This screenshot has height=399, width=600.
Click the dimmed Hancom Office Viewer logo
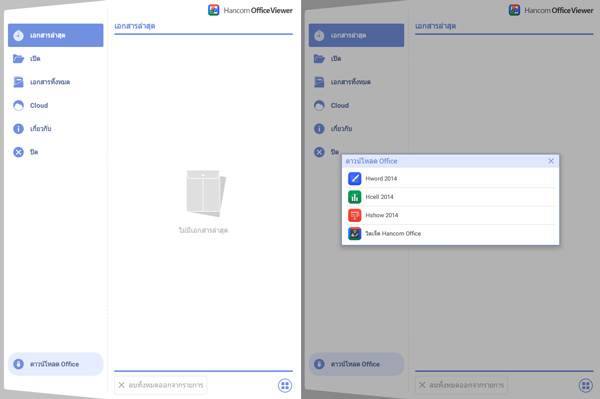point(551,10)
